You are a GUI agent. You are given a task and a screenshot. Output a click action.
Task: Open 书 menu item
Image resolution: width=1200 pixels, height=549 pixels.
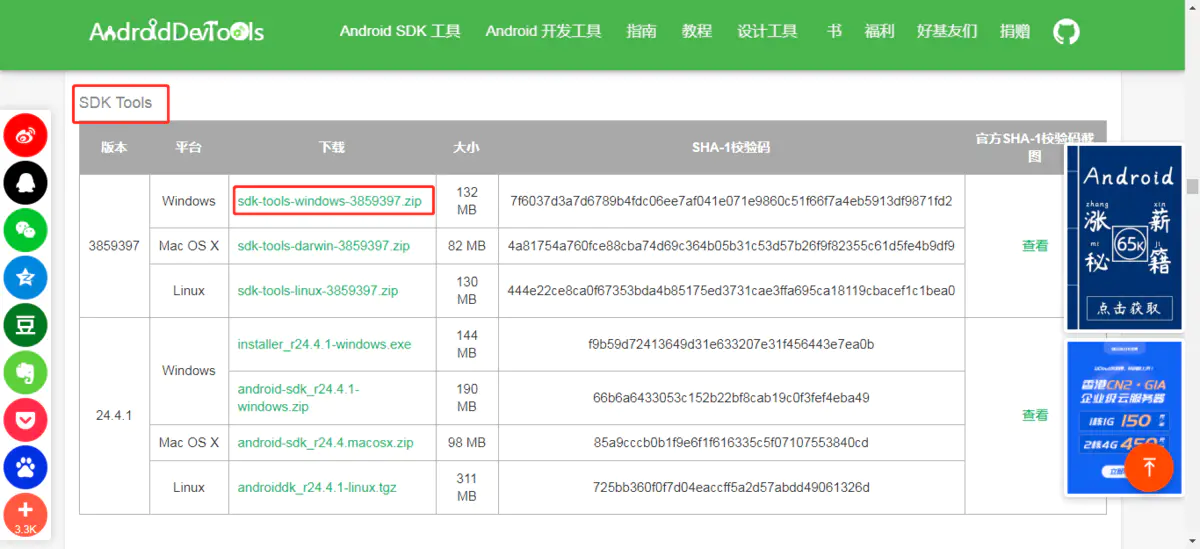[x=834, y=31]
